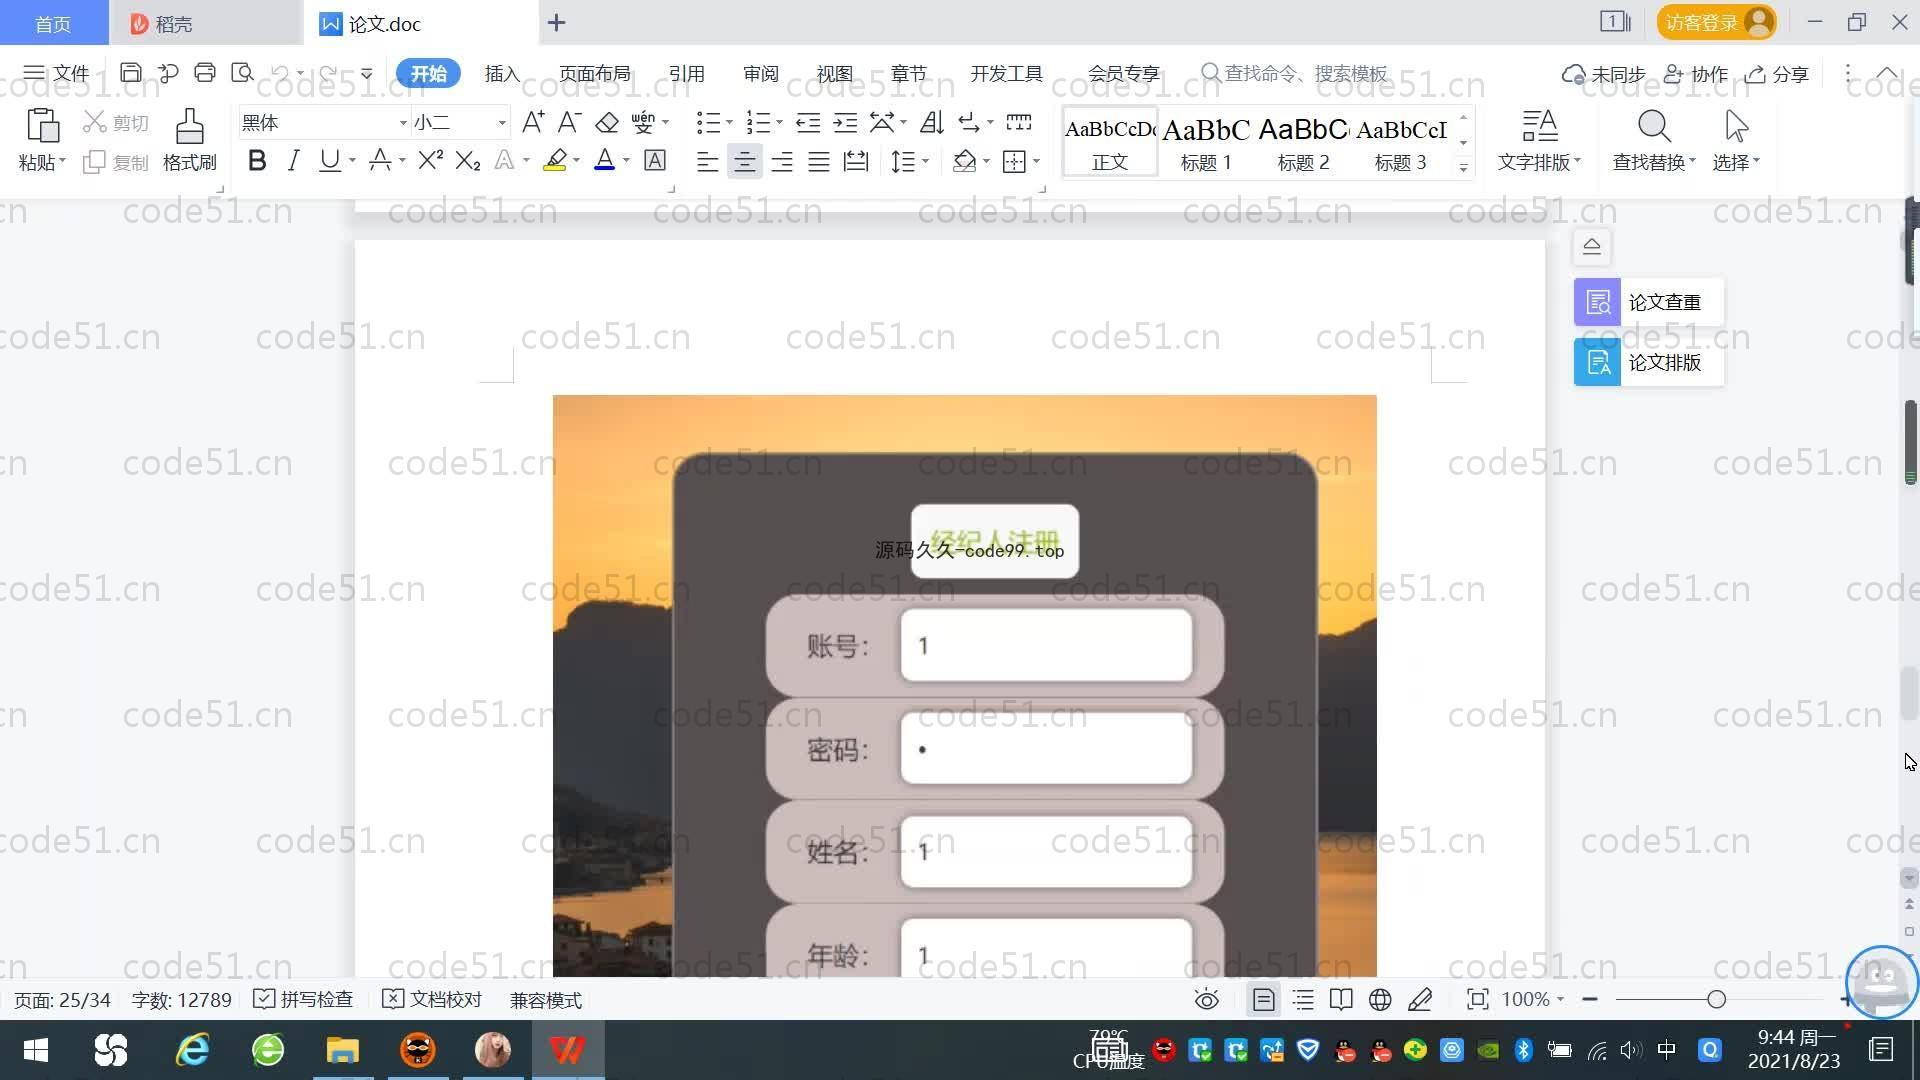Increase paragraph indent
Viewport: 1920px width, 1080px height.
pos(845,122)
